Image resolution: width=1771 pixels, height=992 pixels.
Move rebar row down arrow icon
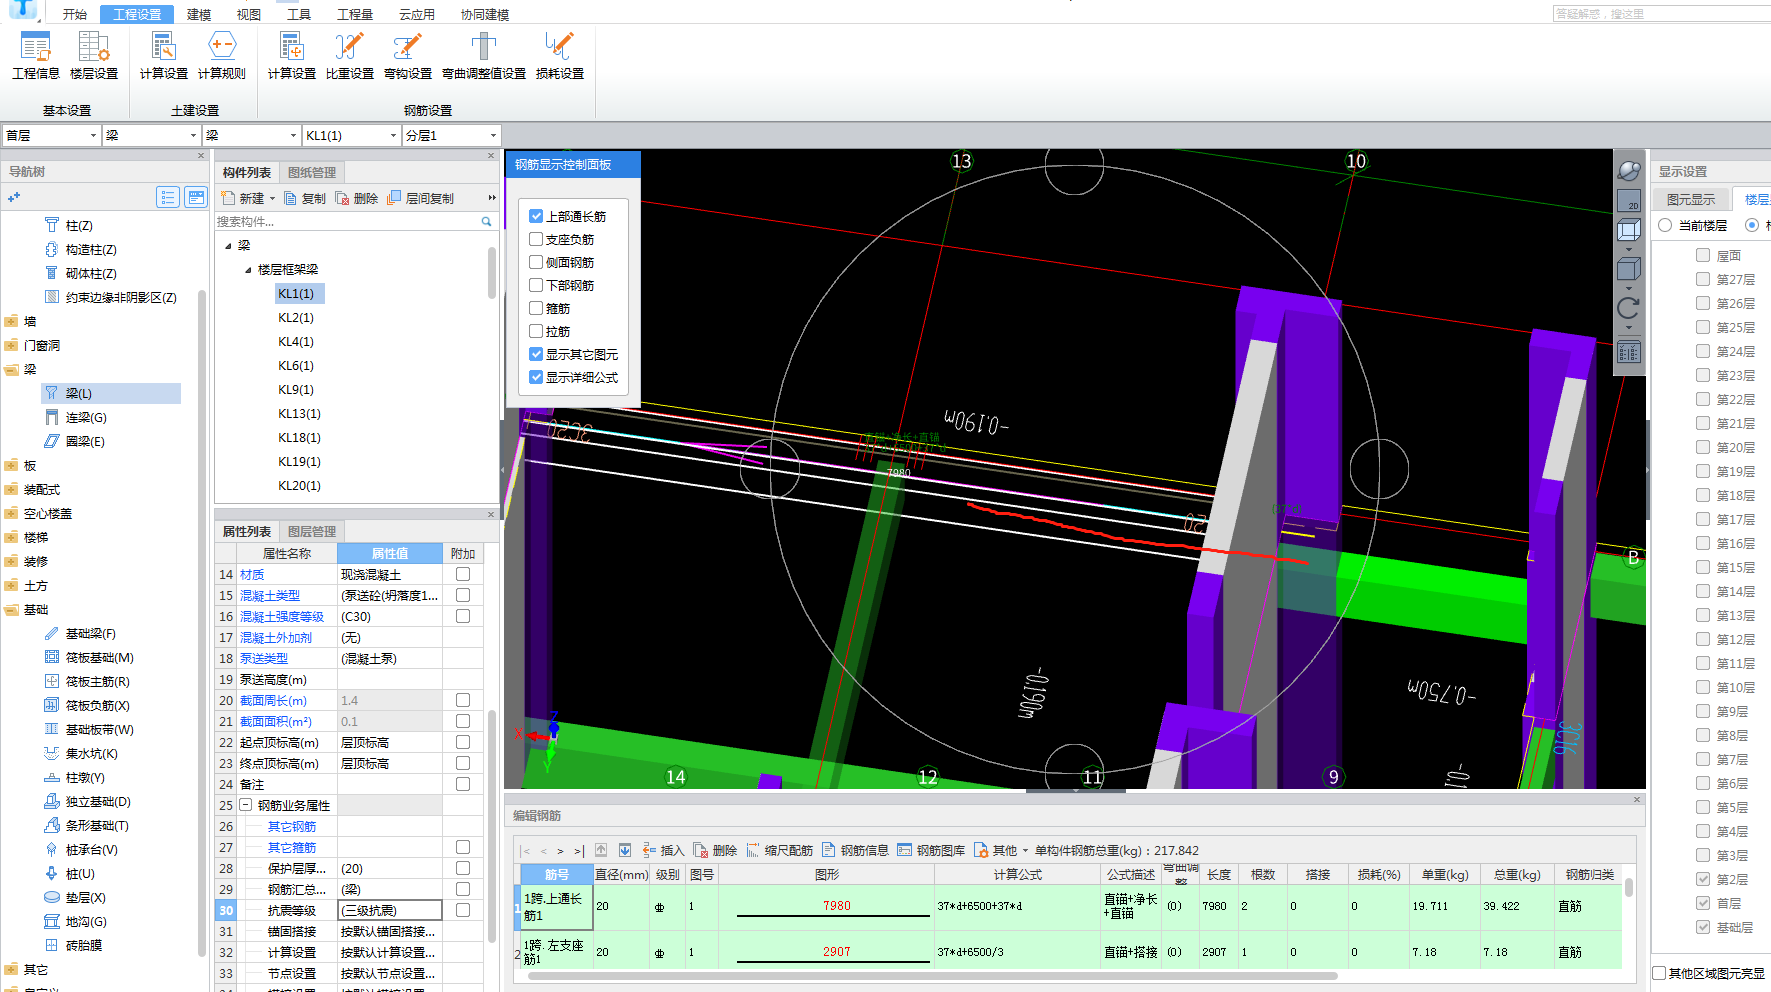tap(625, 850)
